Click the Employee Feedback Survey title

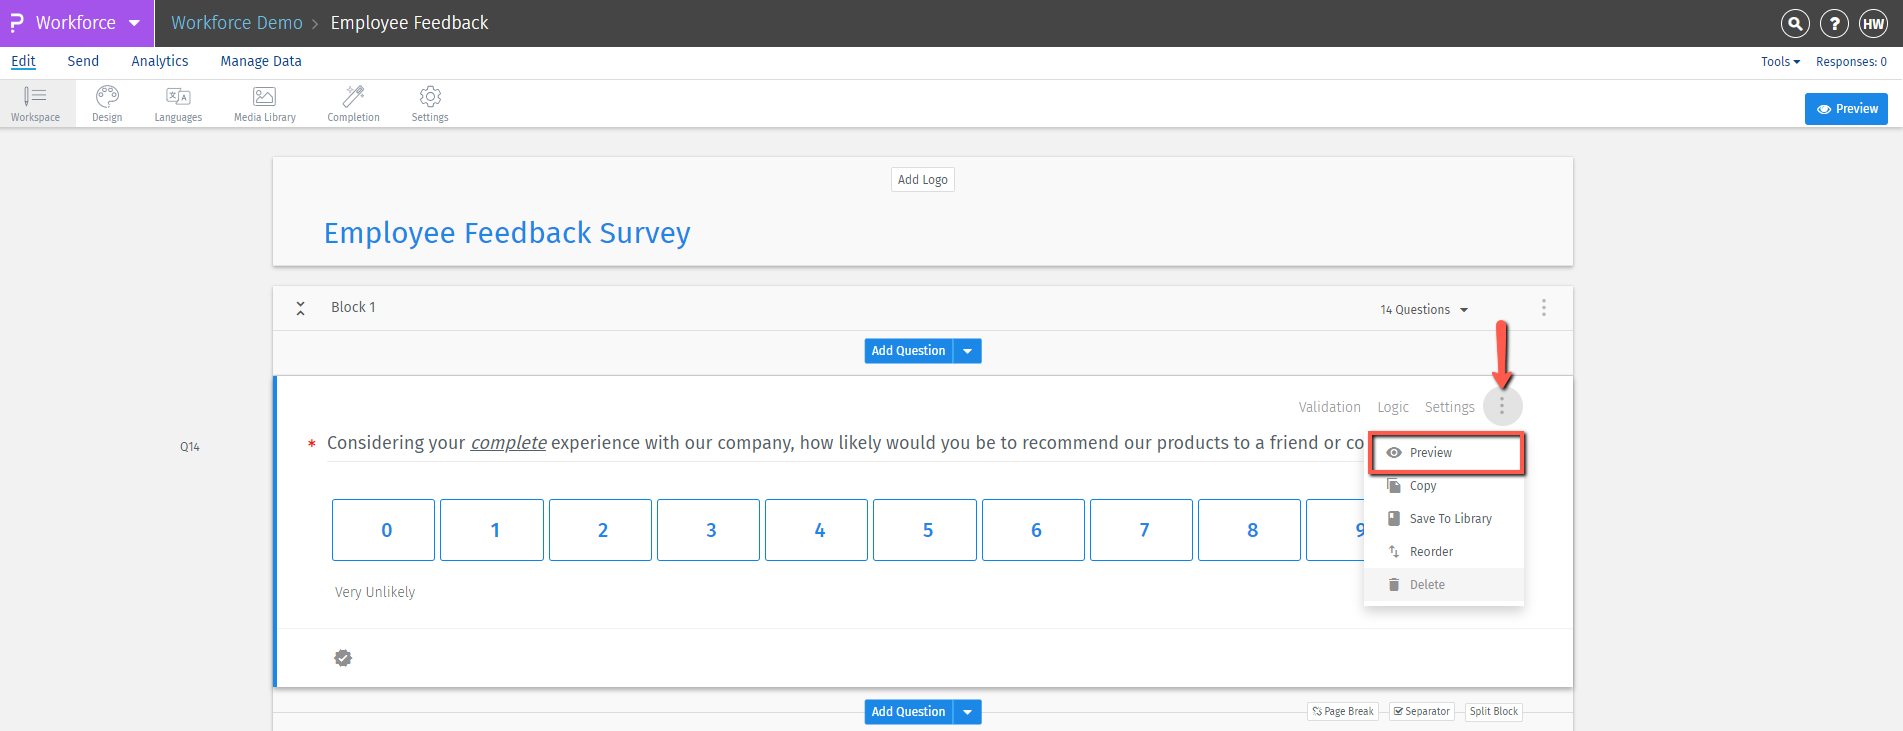tap(507, 233)
